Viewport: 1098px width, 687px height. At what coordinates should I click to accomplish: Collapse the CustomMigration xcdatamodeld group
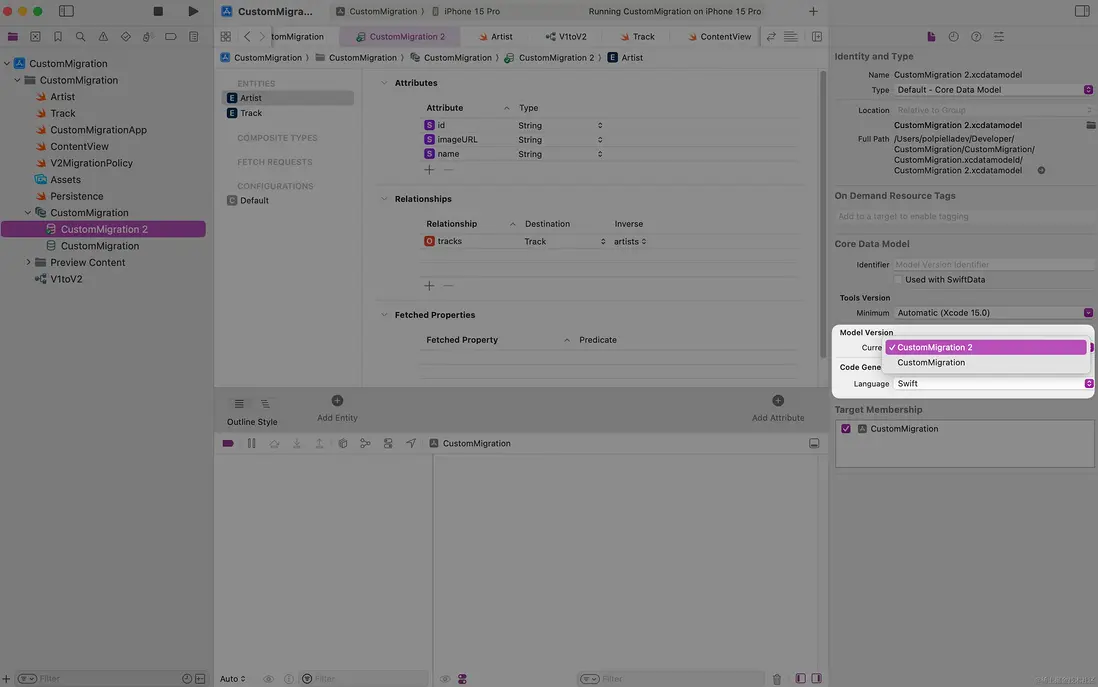[28, 213]
